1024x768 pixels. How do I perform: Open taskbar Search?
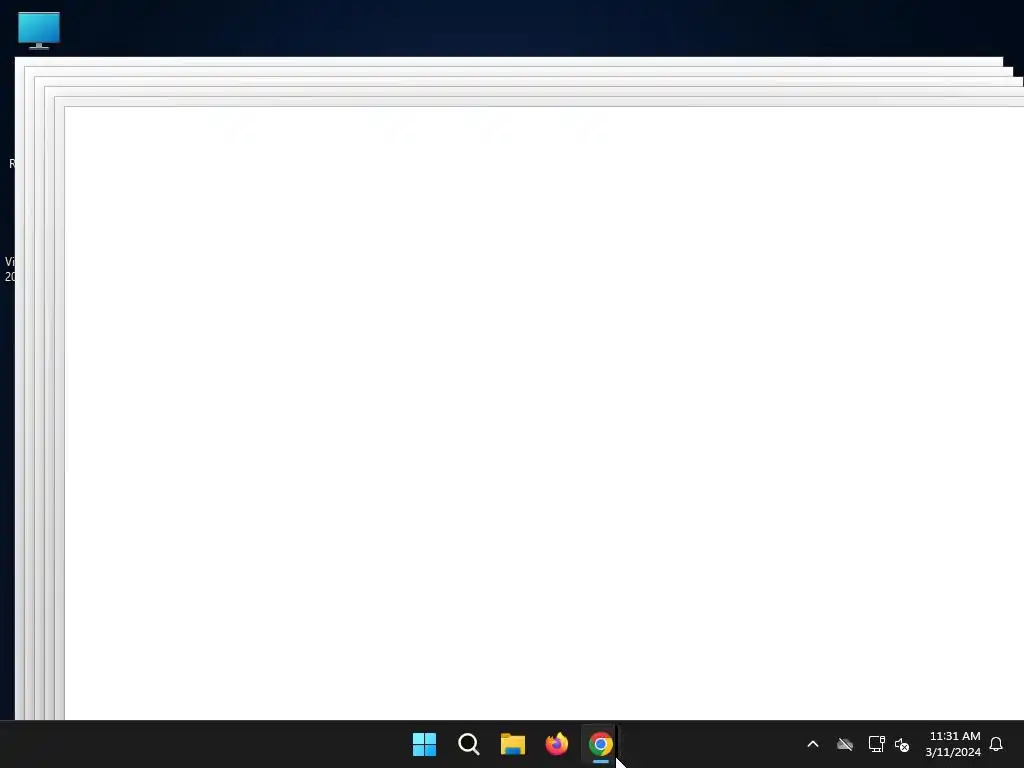(469, 744)
